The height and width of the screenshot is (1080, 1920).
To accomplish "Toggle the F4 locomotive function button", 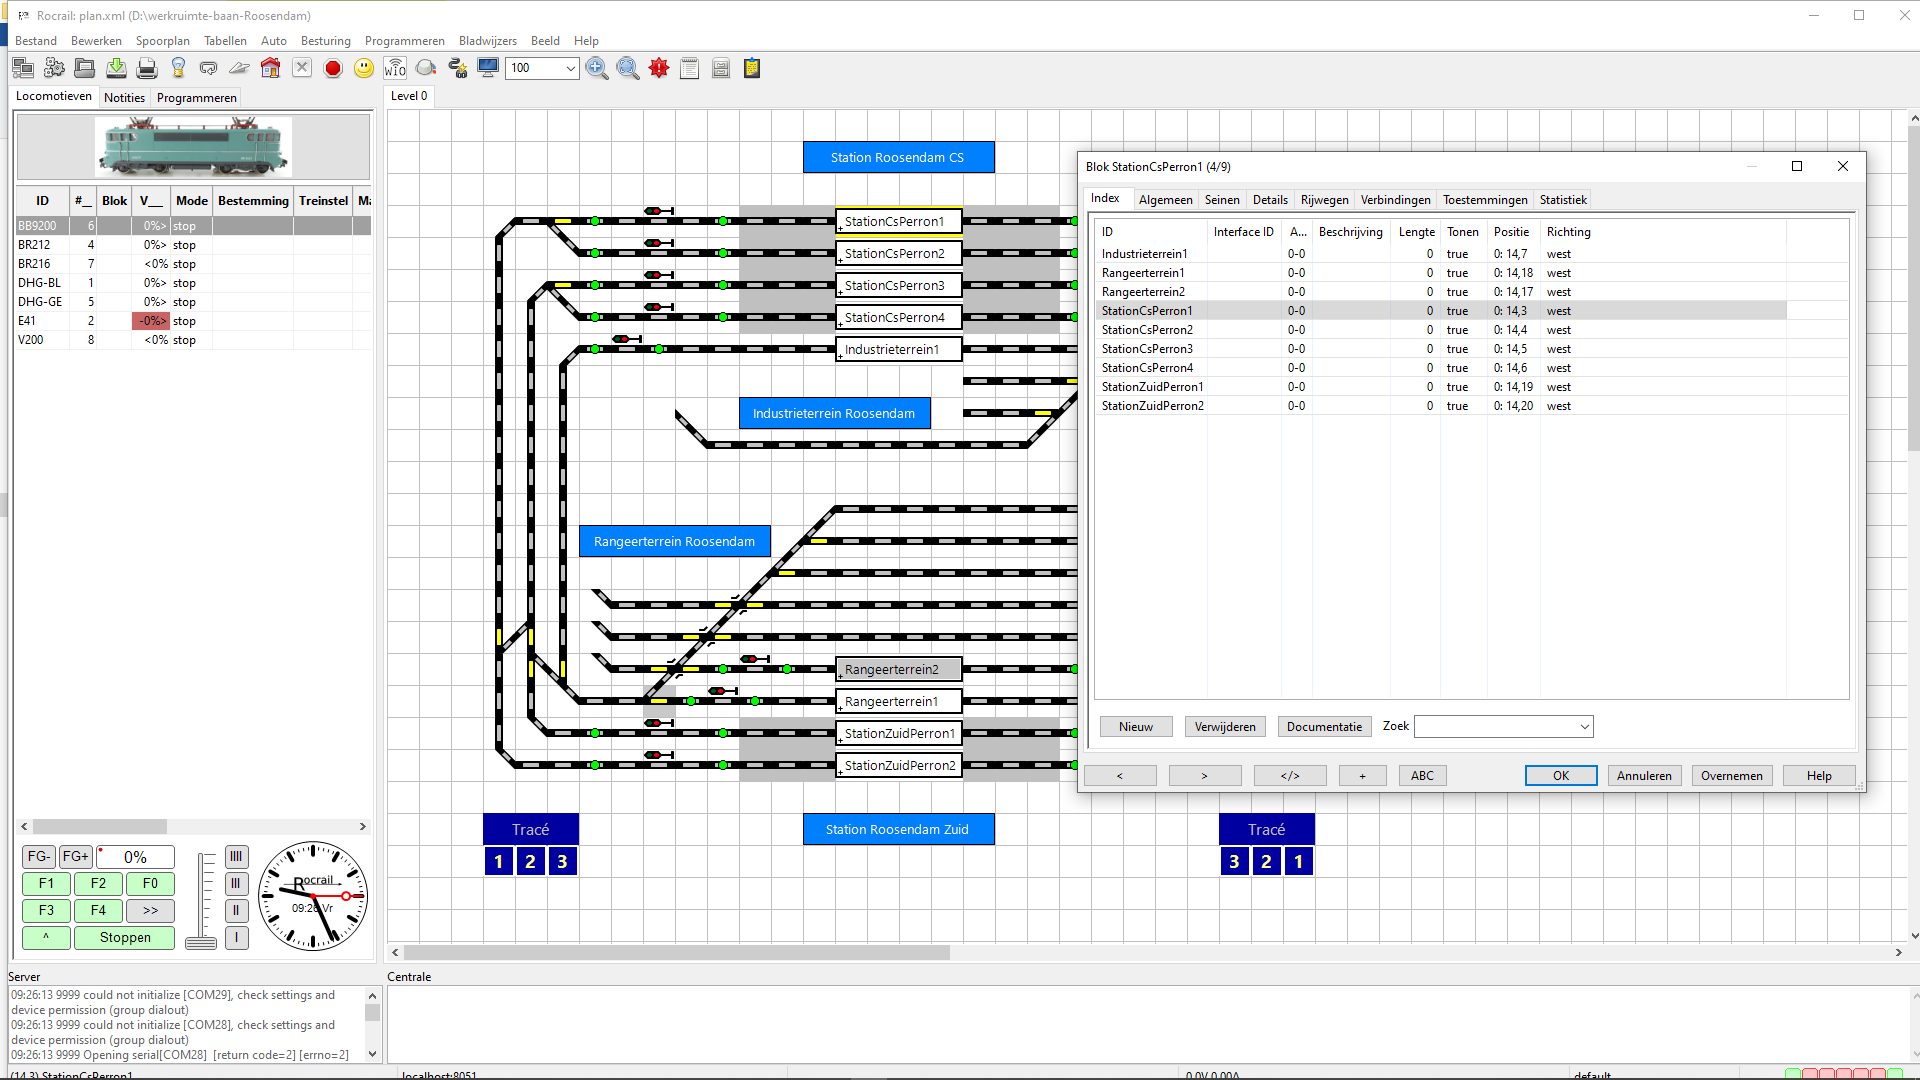I will point(98,911).
